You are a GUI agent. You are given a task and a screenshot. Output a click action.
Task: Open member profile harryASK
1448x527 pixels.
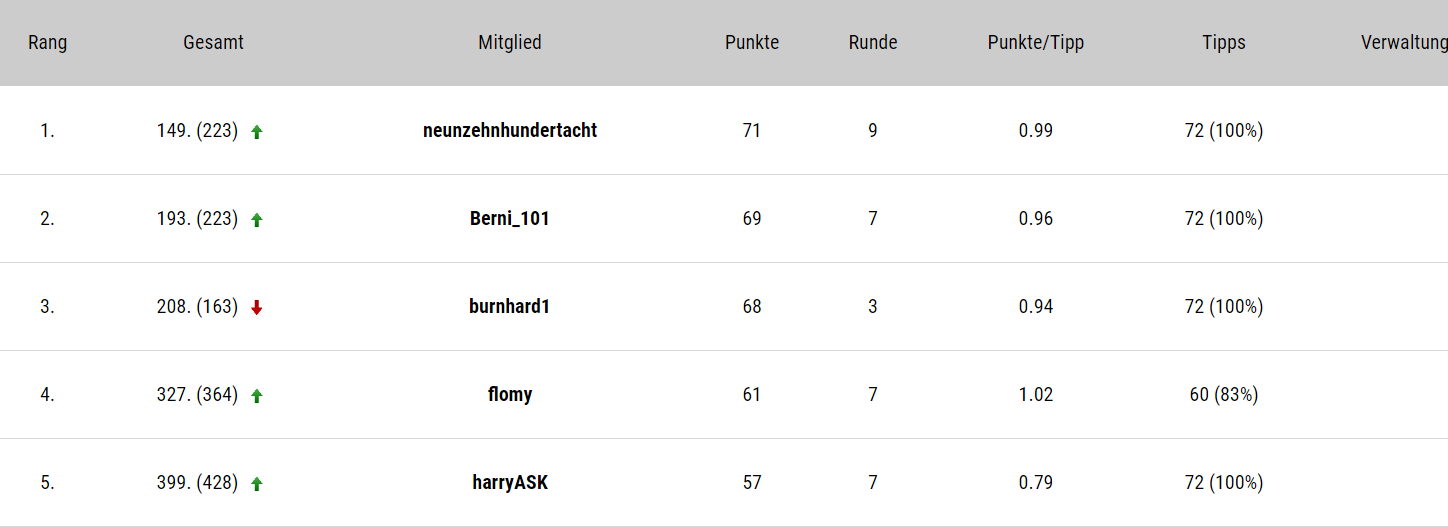click(510, 482)
